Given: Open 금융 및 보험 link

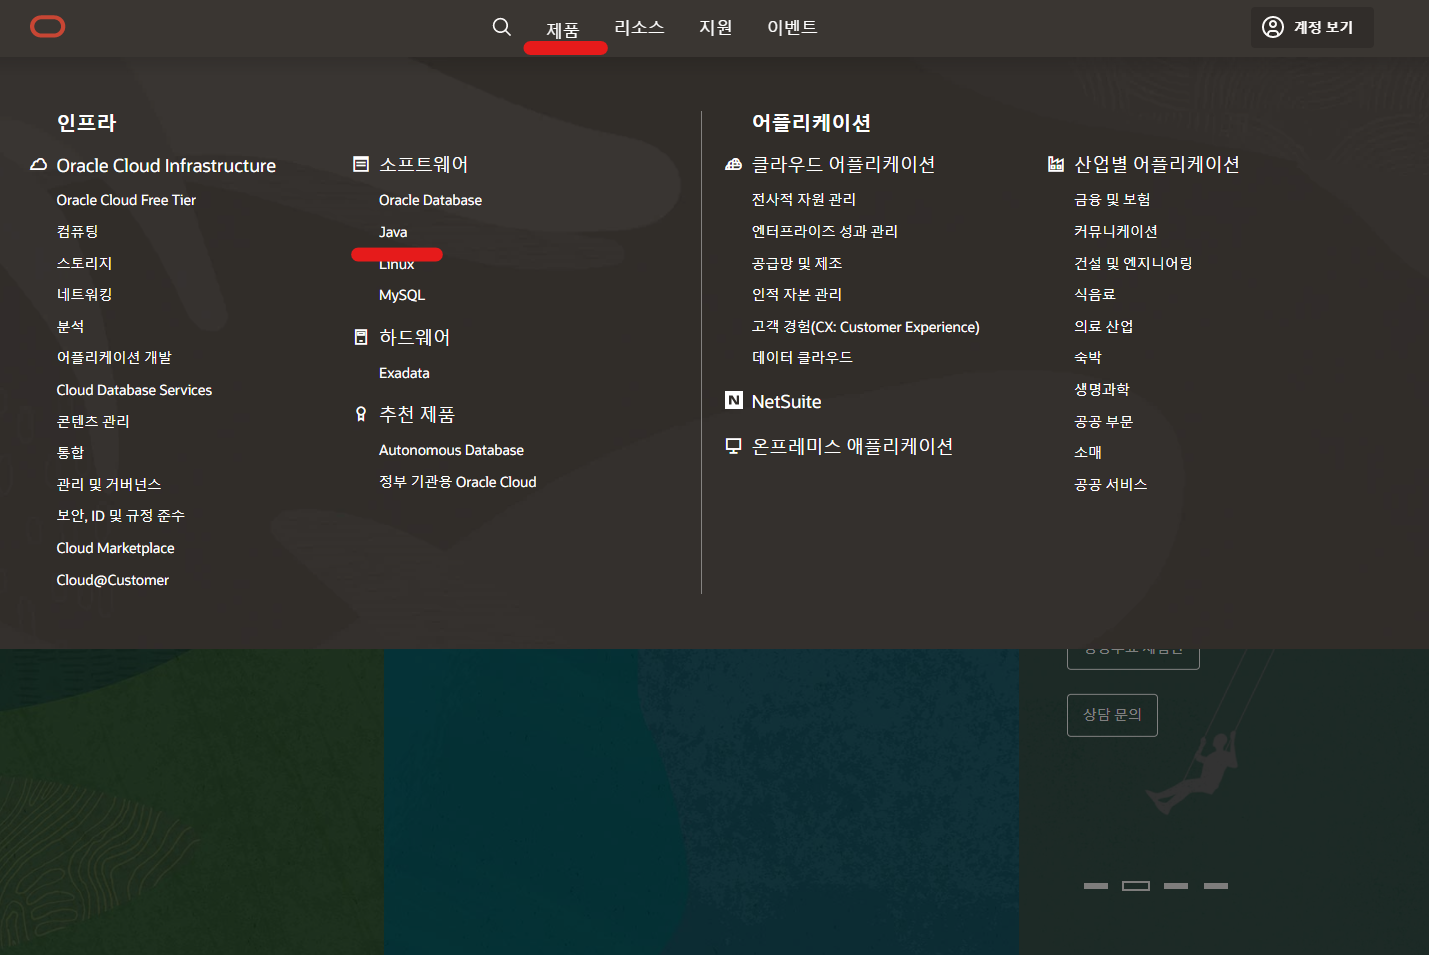Looking at the screenshot, I should 1112,200.
